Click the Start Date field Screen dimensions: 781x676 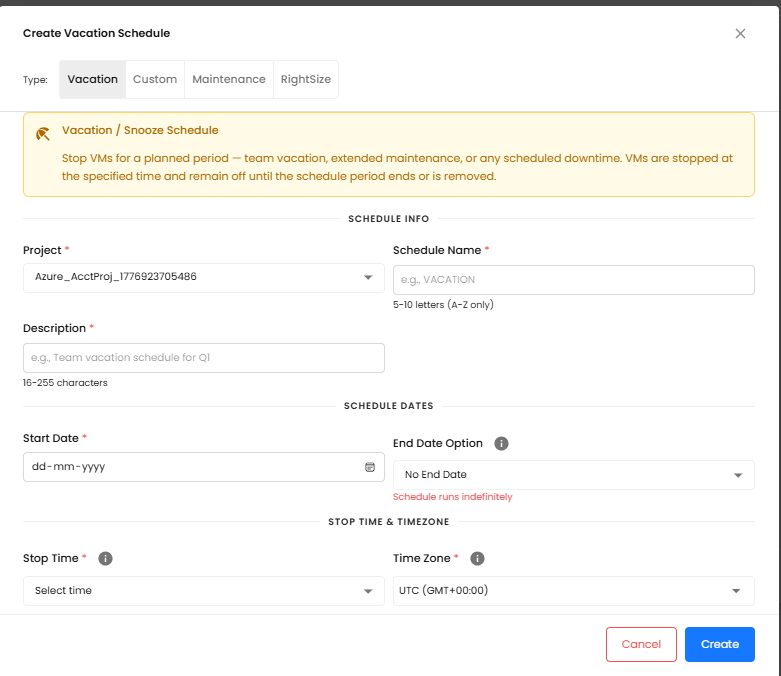point(204,467)
